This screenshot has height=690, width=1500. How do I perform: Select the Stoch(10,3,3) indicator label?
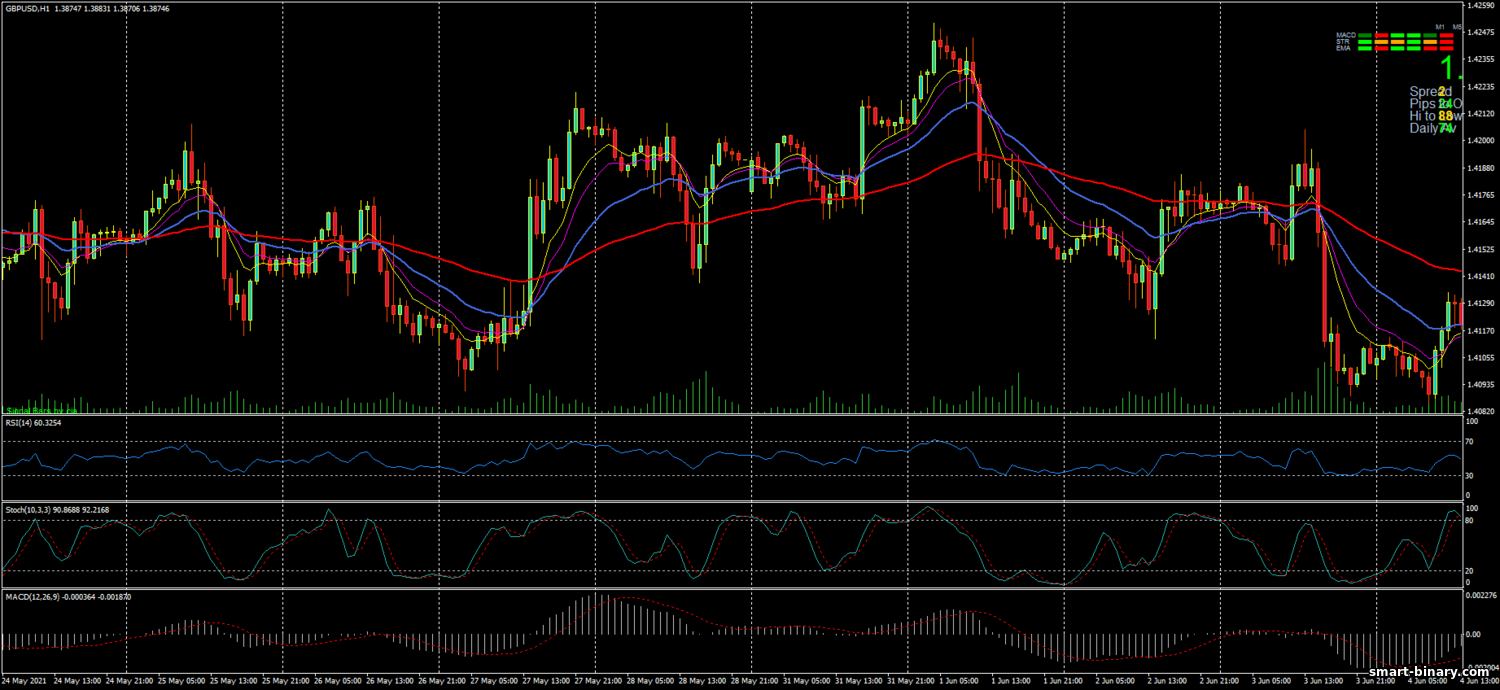29,510
